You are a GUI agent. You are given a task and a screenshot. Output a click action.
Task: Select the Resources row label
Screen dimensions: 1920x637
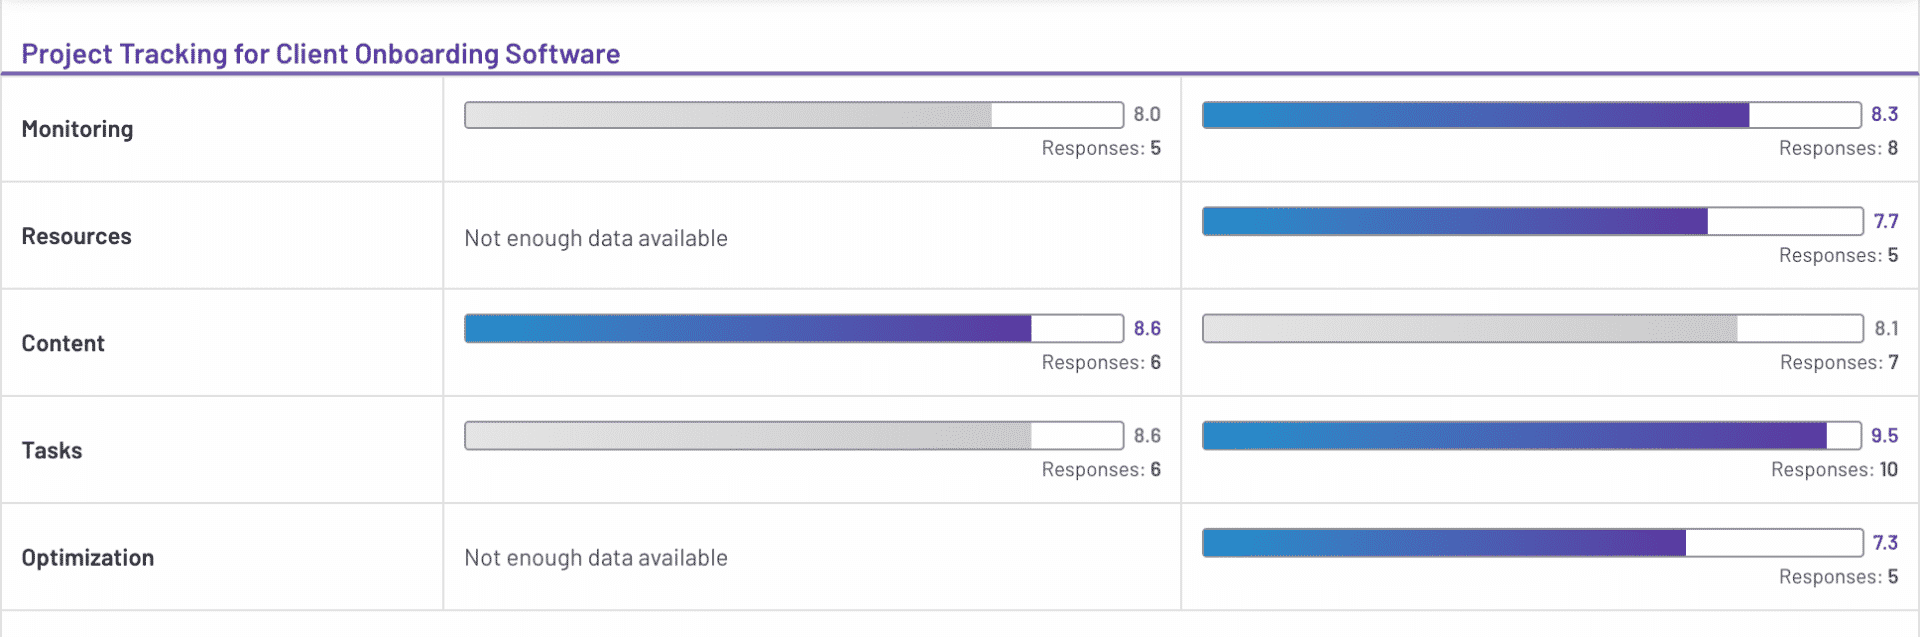(76, 236)
